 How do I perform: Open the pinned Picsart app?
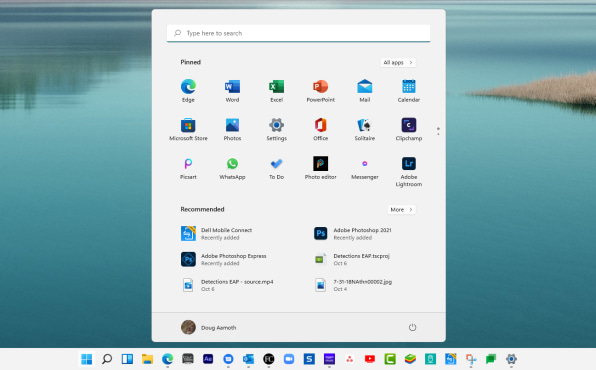tap(188, 168)
